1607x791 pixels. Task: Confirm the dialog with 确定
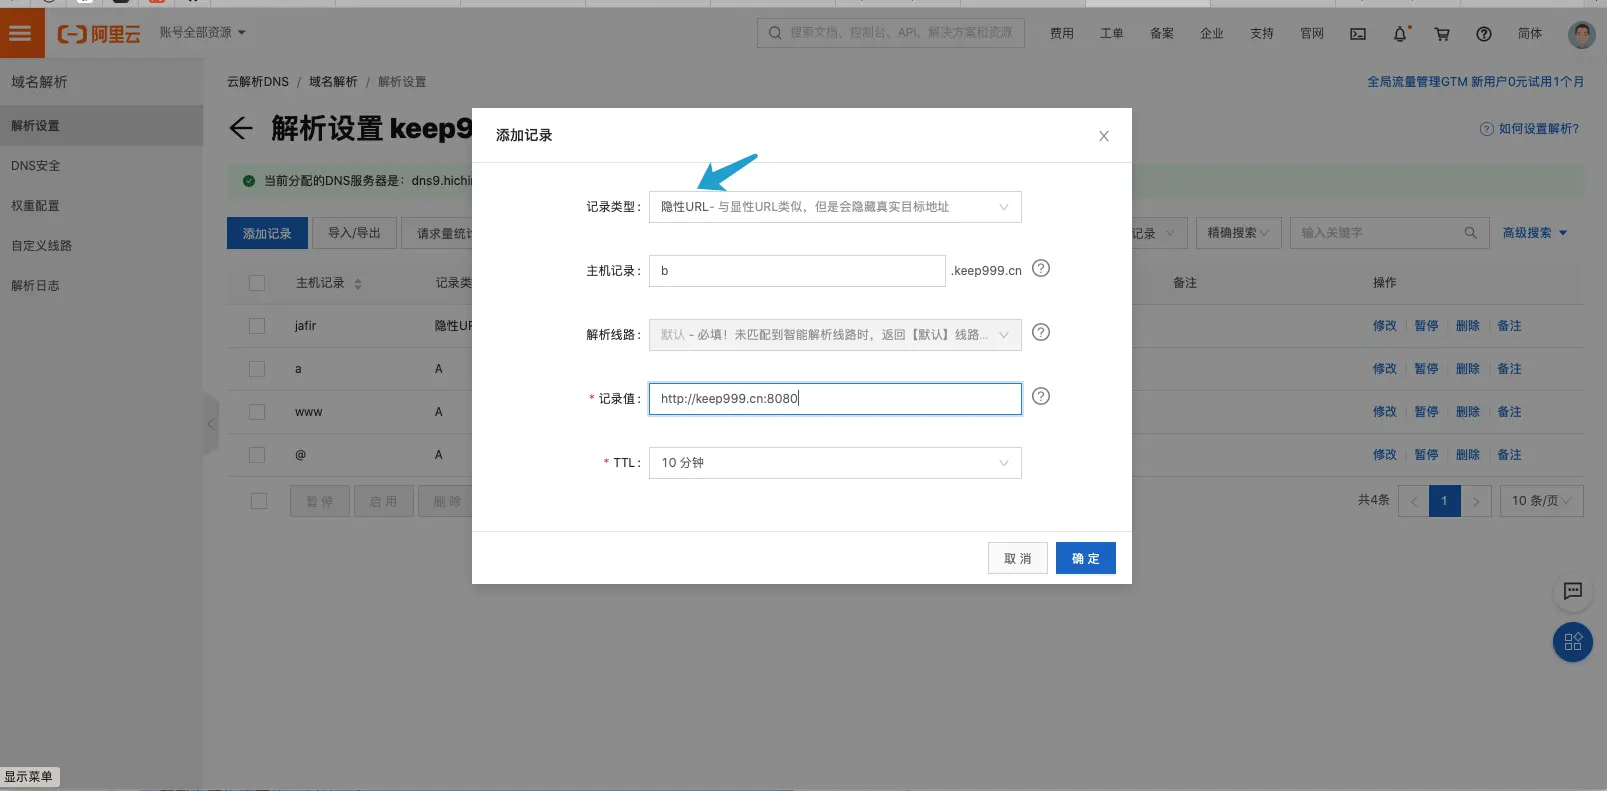[1086, 558]
